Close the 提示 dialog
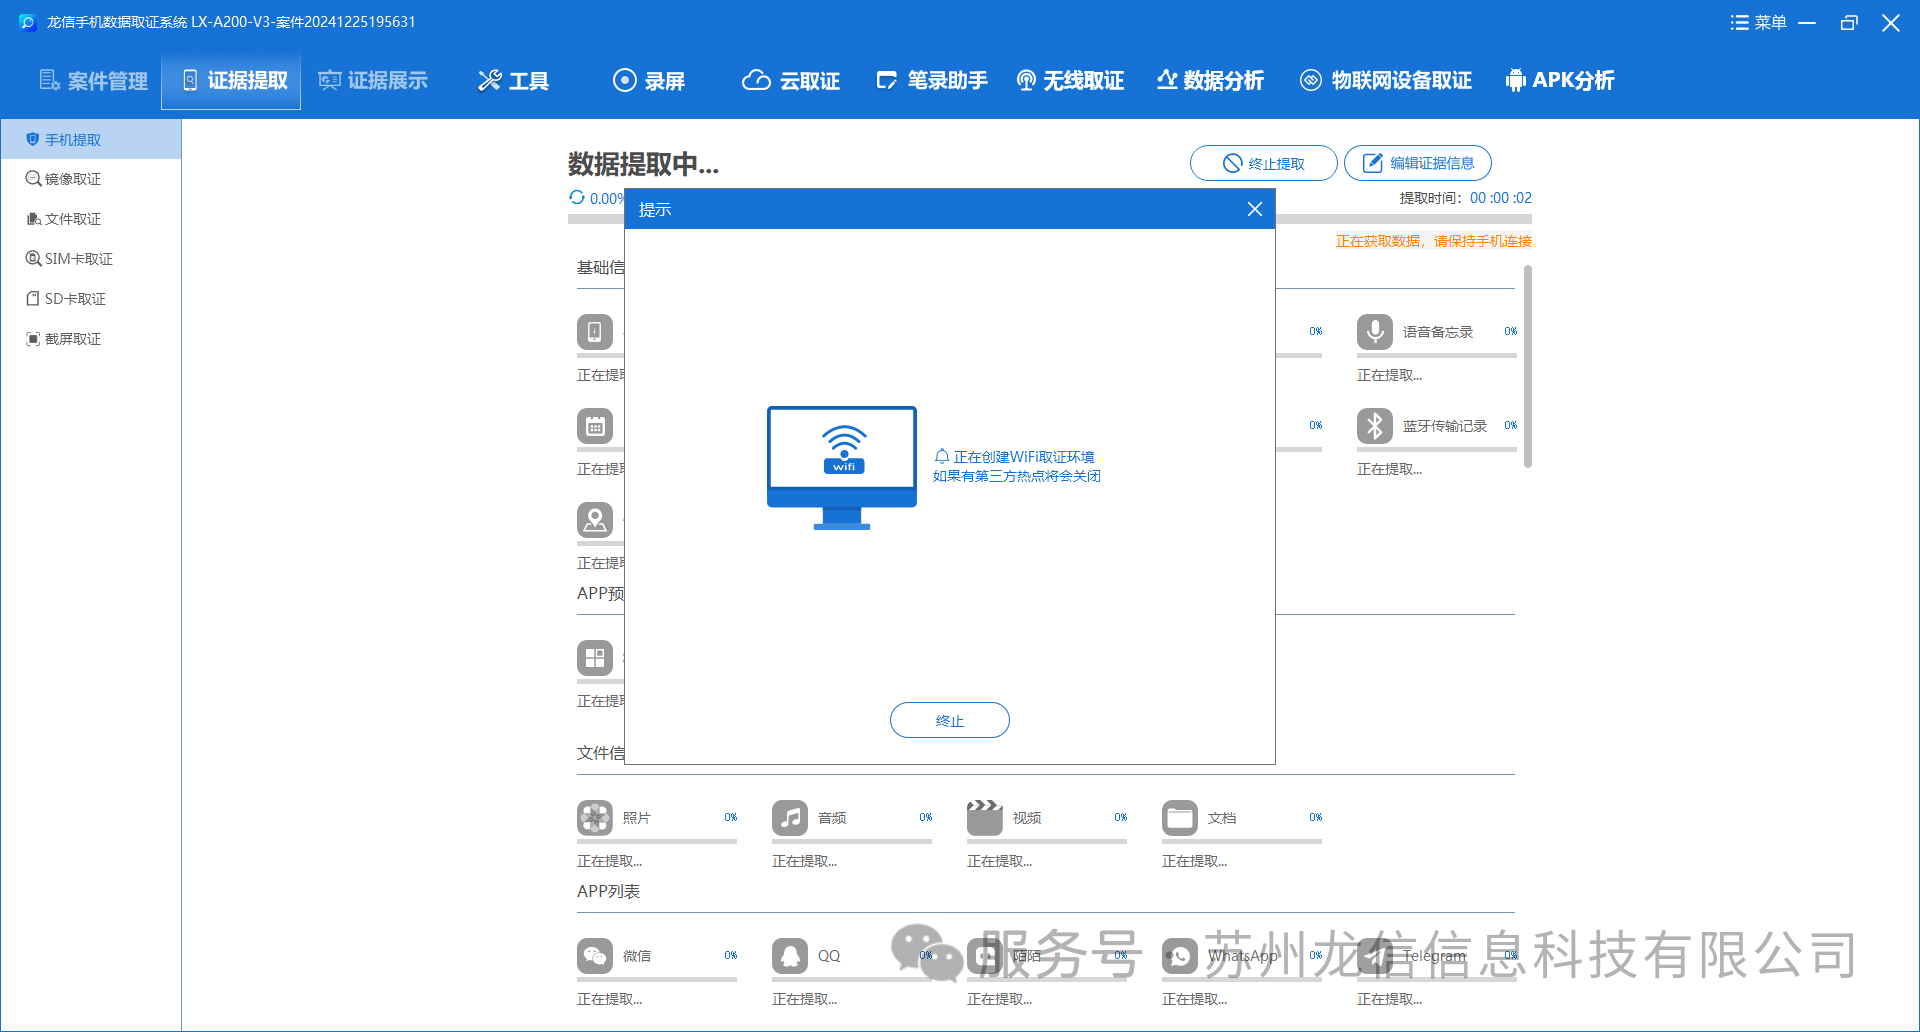 point(1254,209)
